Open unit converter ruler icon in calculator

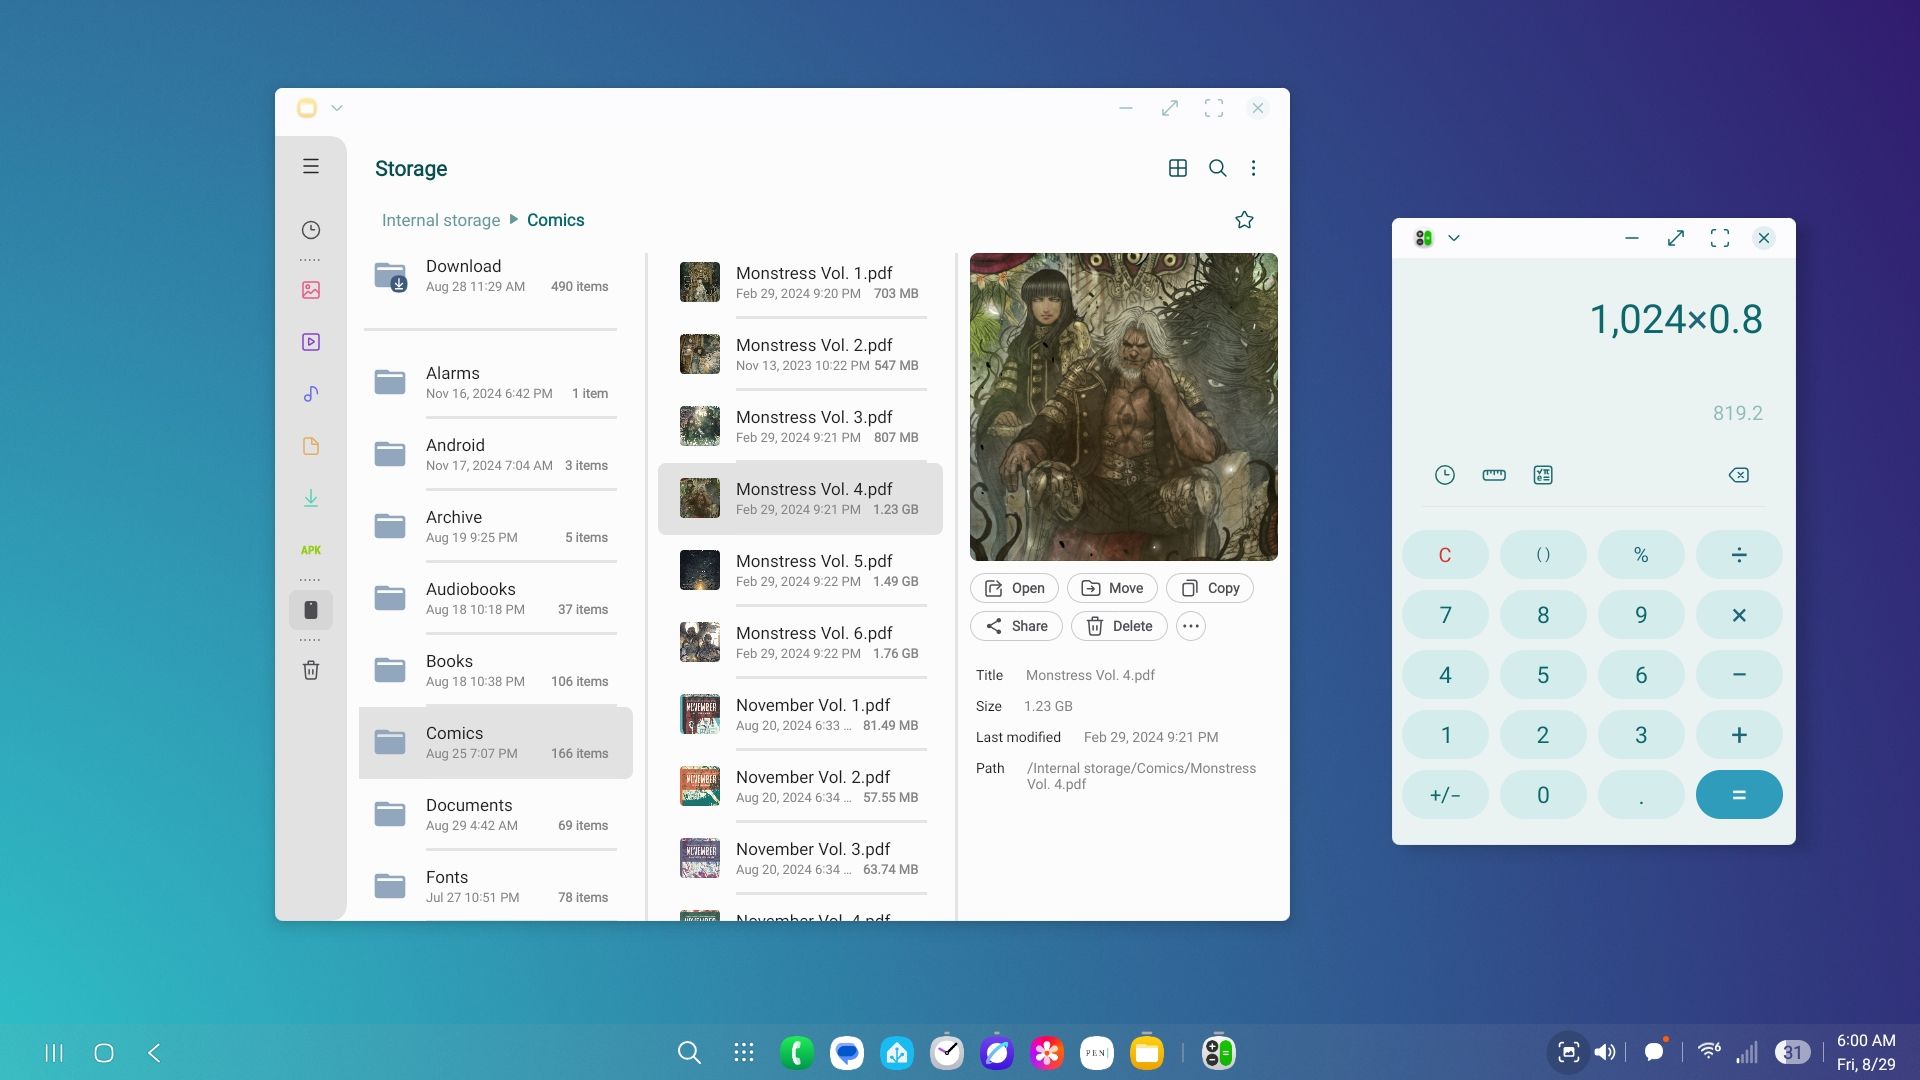click(1494, 475)
